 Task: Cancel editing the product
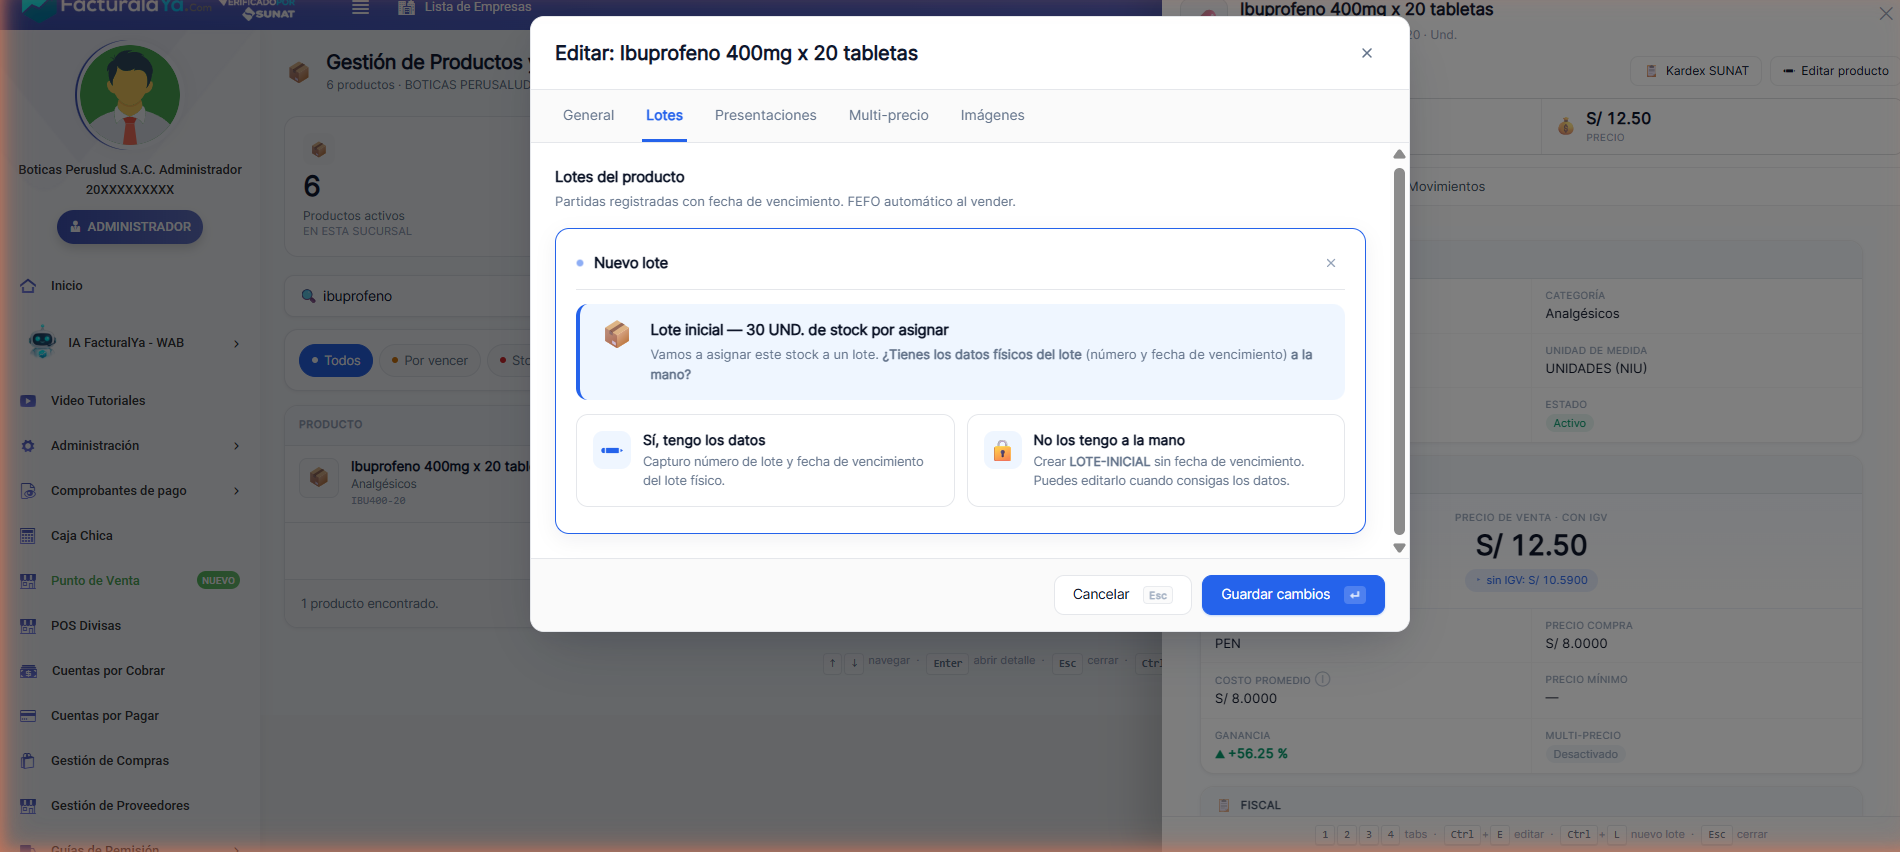[1122, 595]
